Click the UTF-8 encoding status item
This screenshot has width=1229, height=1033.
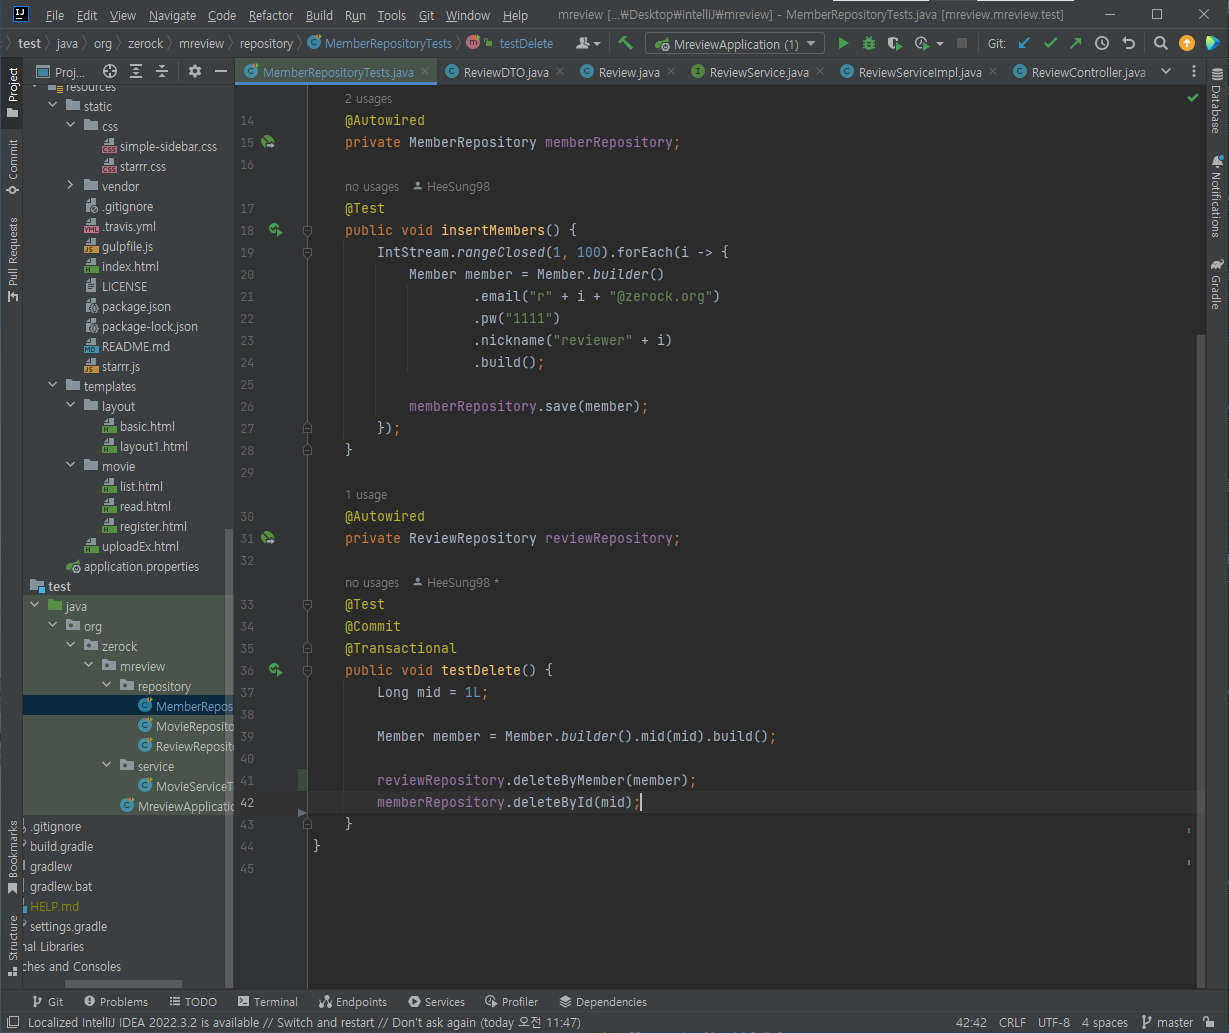[1054, 1022]
